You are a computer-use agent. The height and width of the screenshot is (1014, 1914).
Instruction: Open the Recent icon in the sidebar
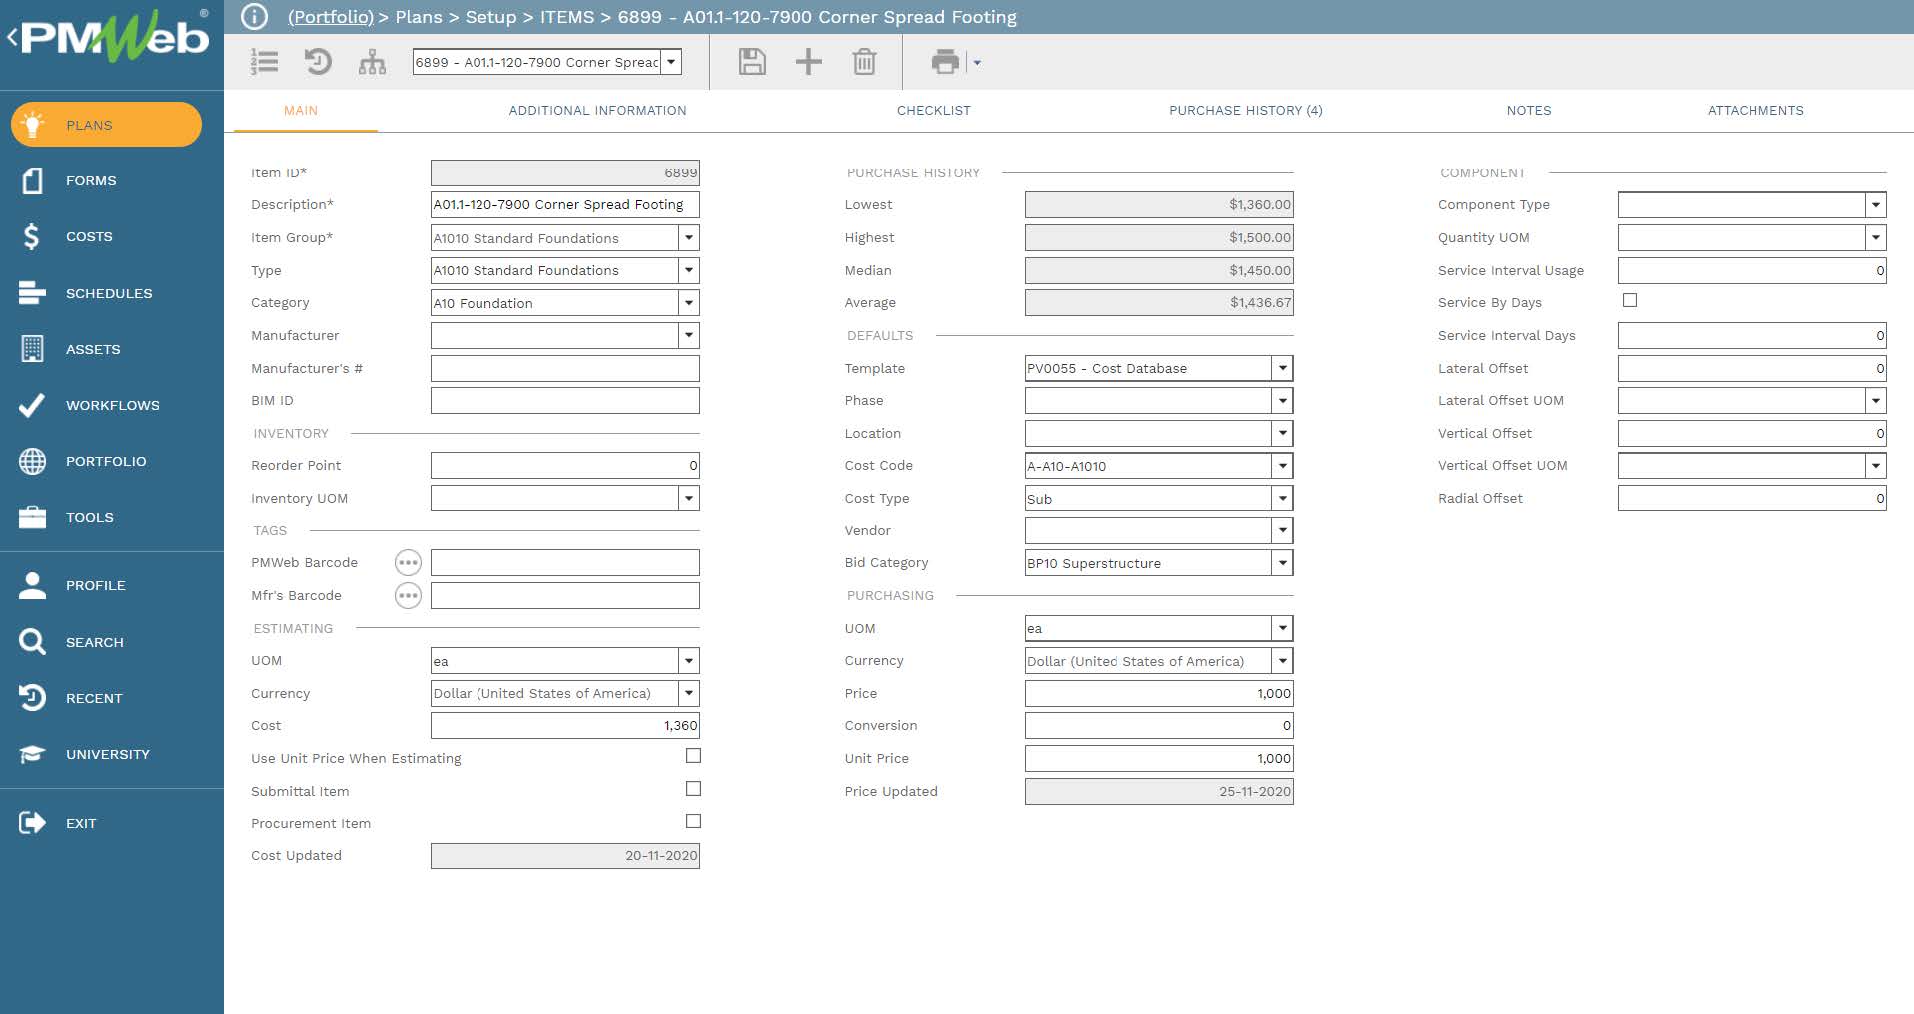coord(32,698)
